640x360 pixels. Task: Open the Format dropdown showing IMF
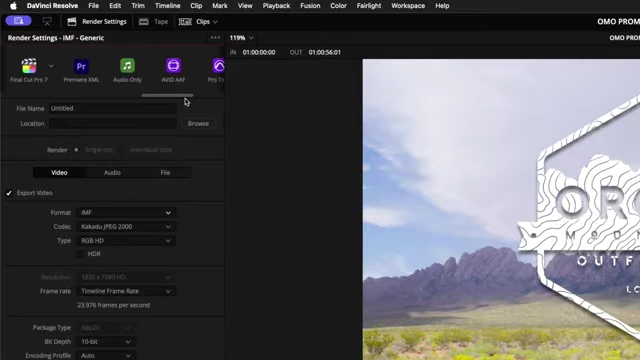click(x=126, y=213)
